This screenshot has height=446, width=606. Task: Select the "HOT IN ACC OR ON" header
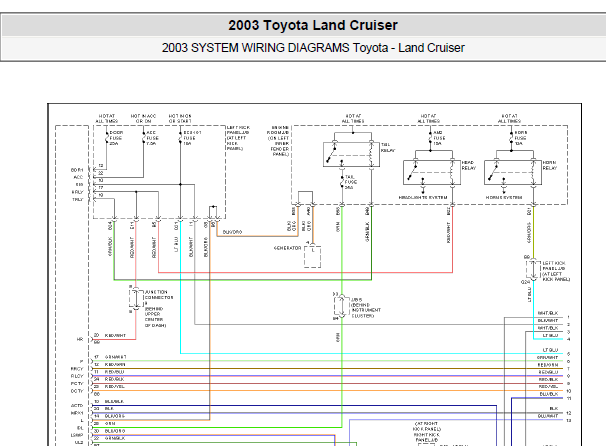click(x=143, y=119)
